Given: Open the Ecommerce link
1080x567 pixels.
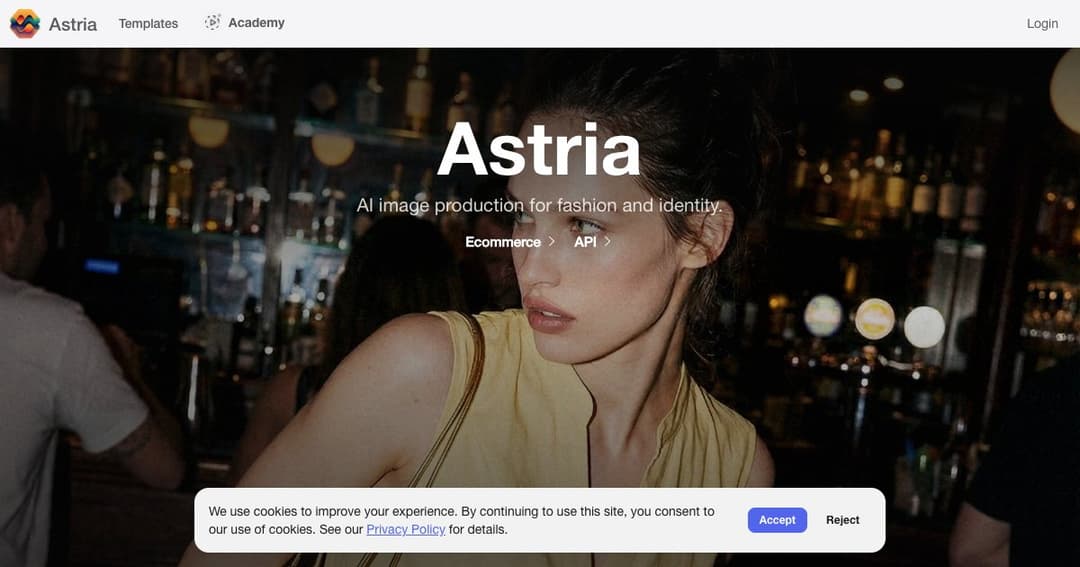Looking at the screenshot, I should point(503,242).
